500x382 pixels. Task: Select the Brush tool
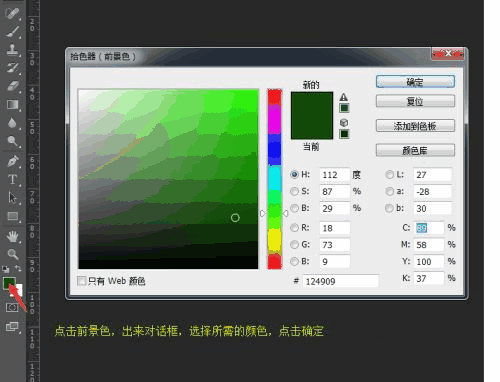point(12,32)
